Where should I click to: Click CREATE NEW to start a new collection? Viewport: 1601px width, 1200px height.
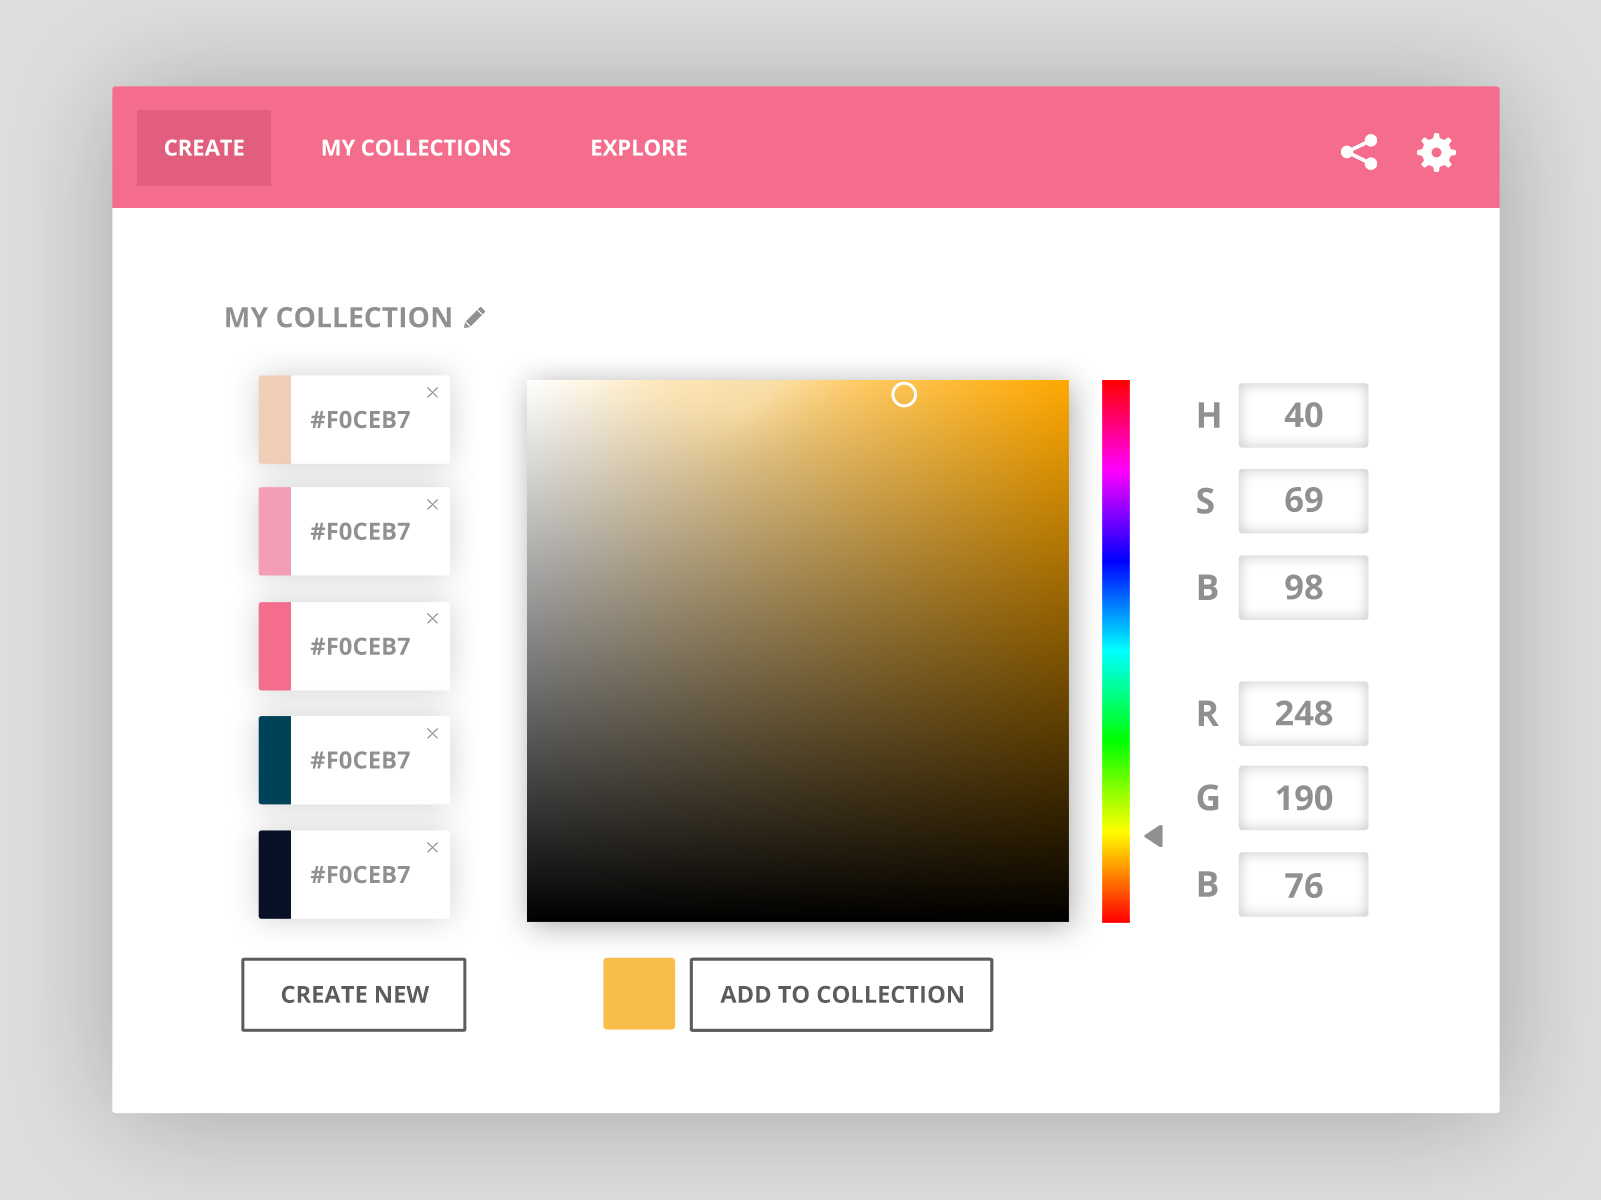click(353, 994)
